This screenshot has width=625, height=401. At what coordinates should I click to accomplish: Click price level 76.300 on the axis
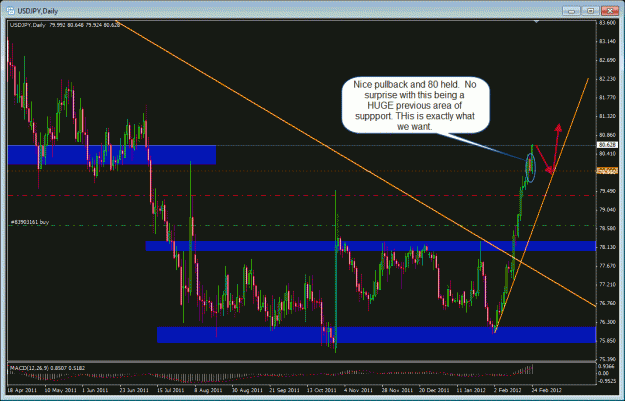coord(607,322)
